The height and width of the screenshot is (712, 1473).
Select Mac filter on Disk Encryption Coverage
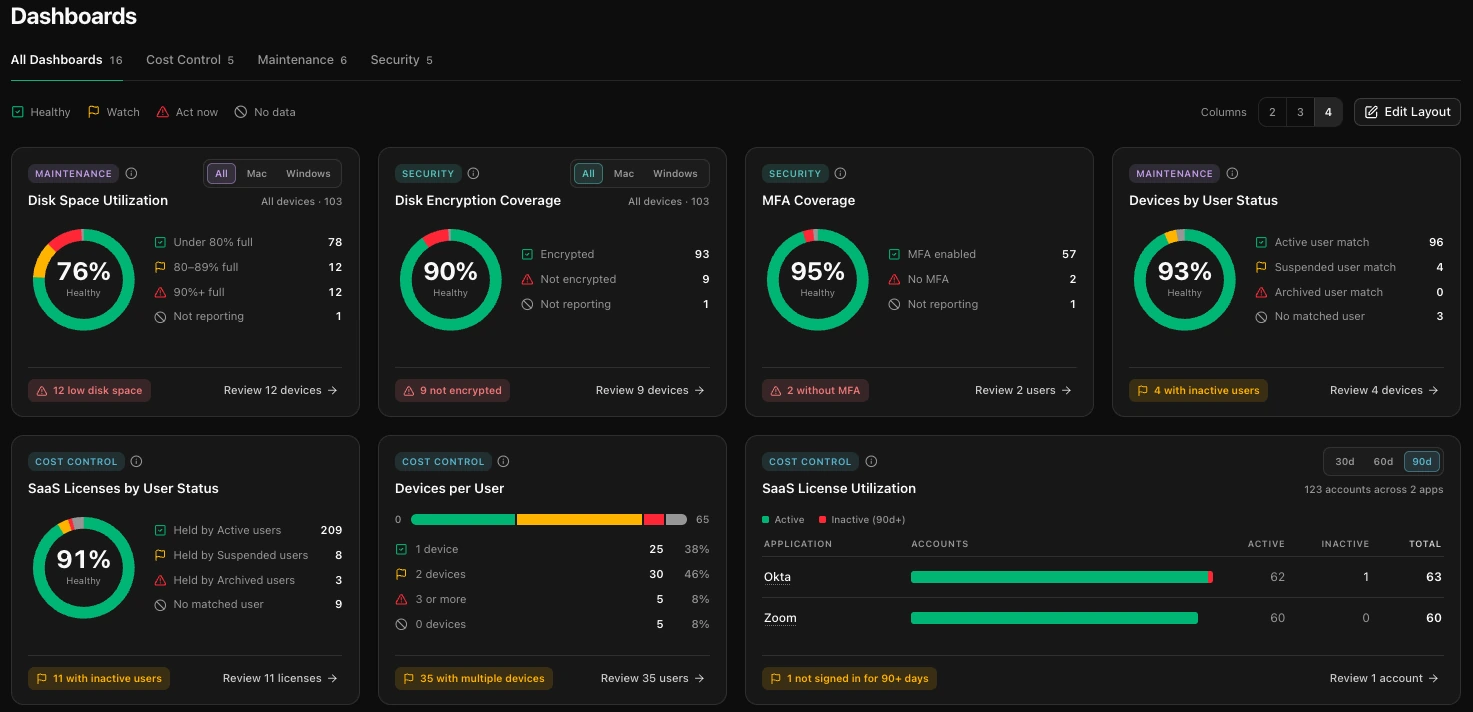click(x=624, y=174)
